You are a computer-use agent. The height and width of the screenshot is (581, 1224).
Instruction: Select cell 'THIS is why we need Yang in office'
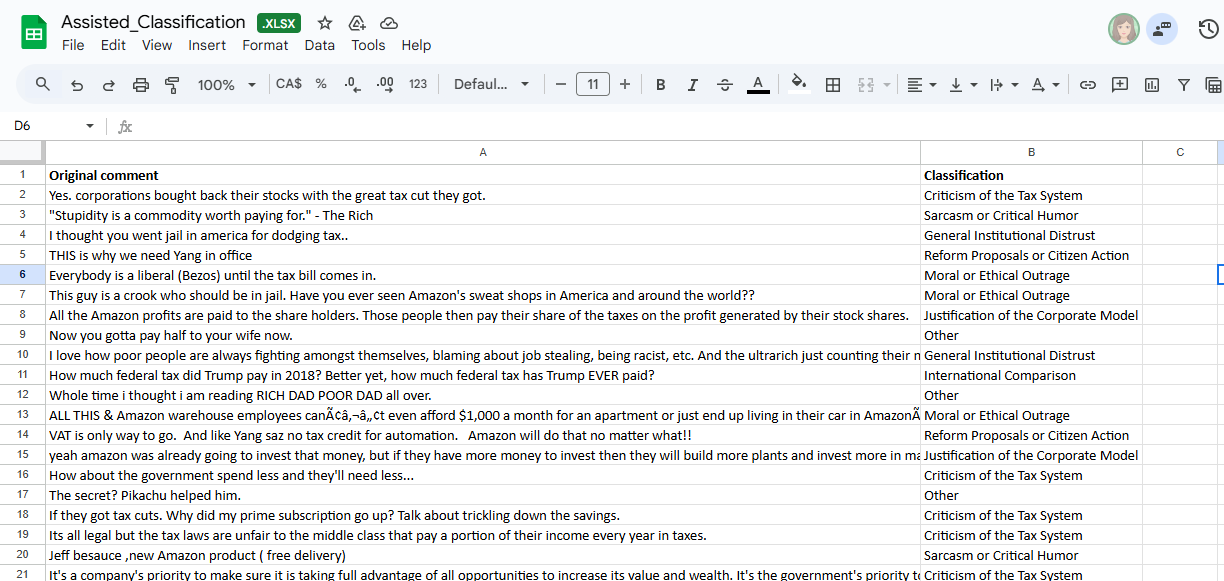coord(483,255)
